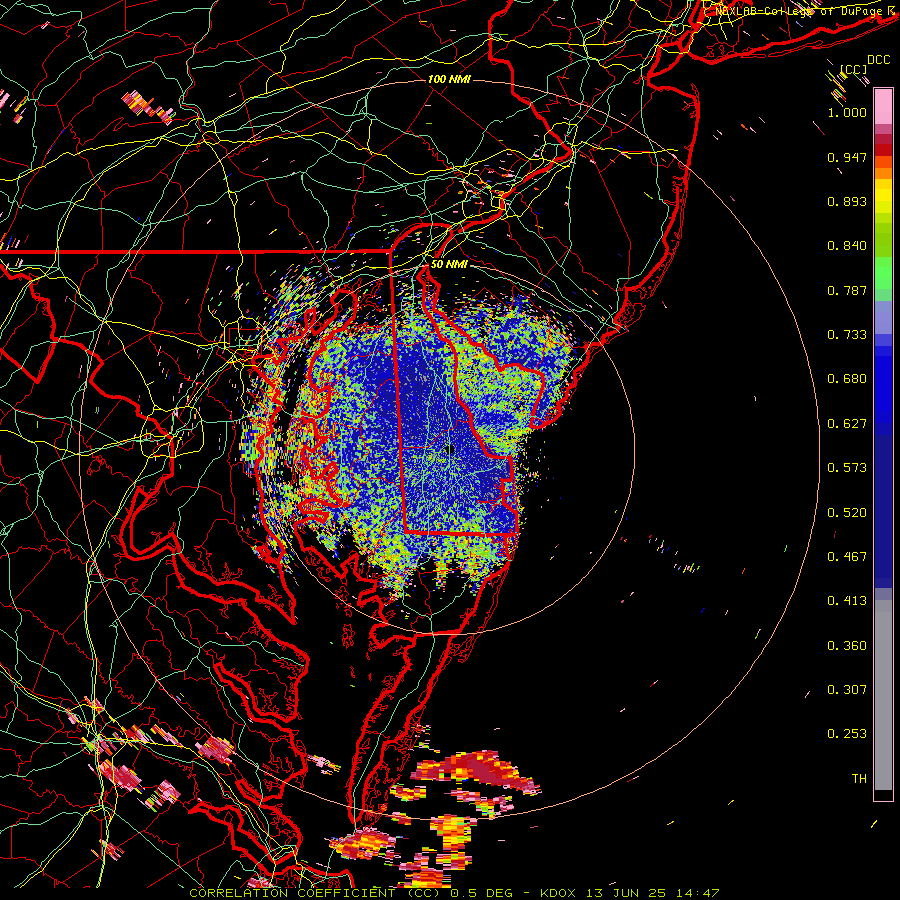This screenshot has width=900, height=900.
Task: Select the 0.787 scale value
Action: (x=847, y=290)
